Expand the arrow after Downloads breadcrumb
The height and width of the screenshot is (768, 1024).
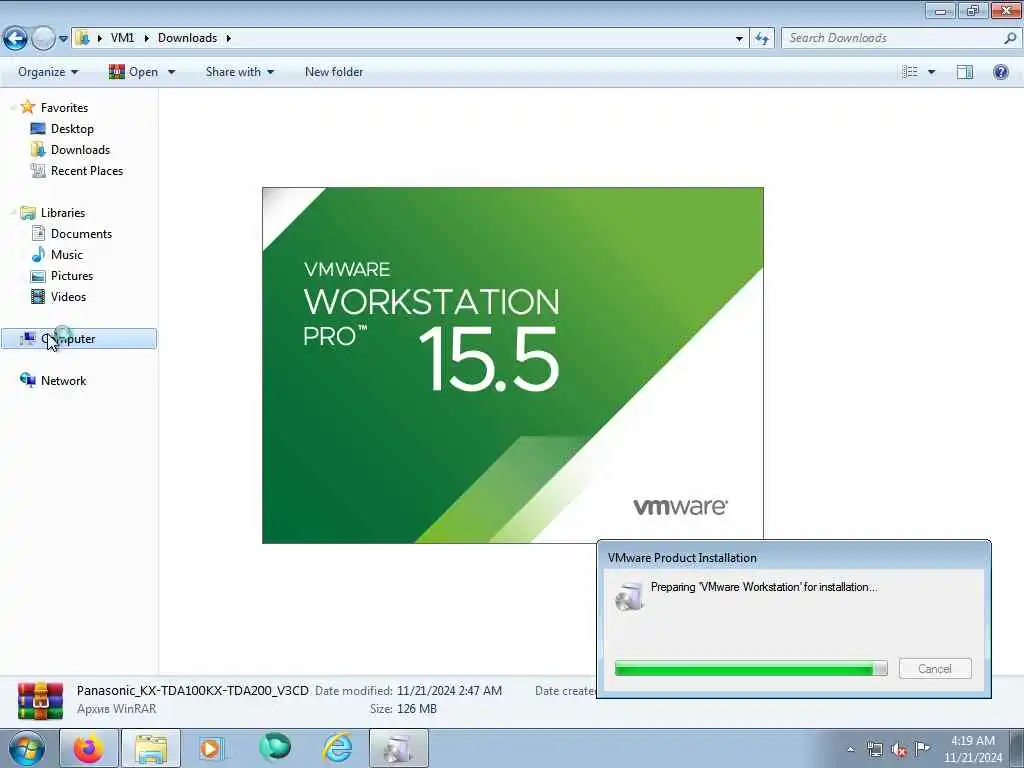(229, 38)
